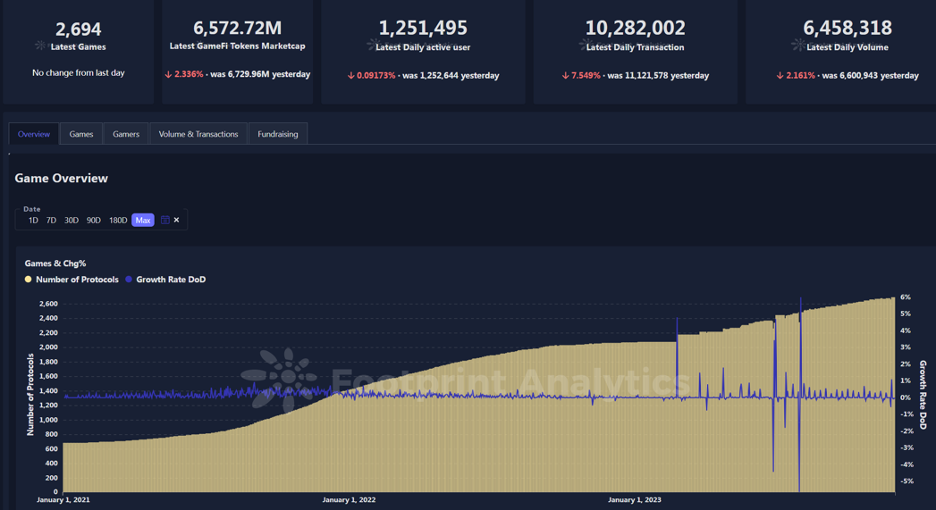Click the red down arrow under GameFi Tokens Marketcap
Image resolution: width=936 pixels, height=510 pixels.
[168, 75]
